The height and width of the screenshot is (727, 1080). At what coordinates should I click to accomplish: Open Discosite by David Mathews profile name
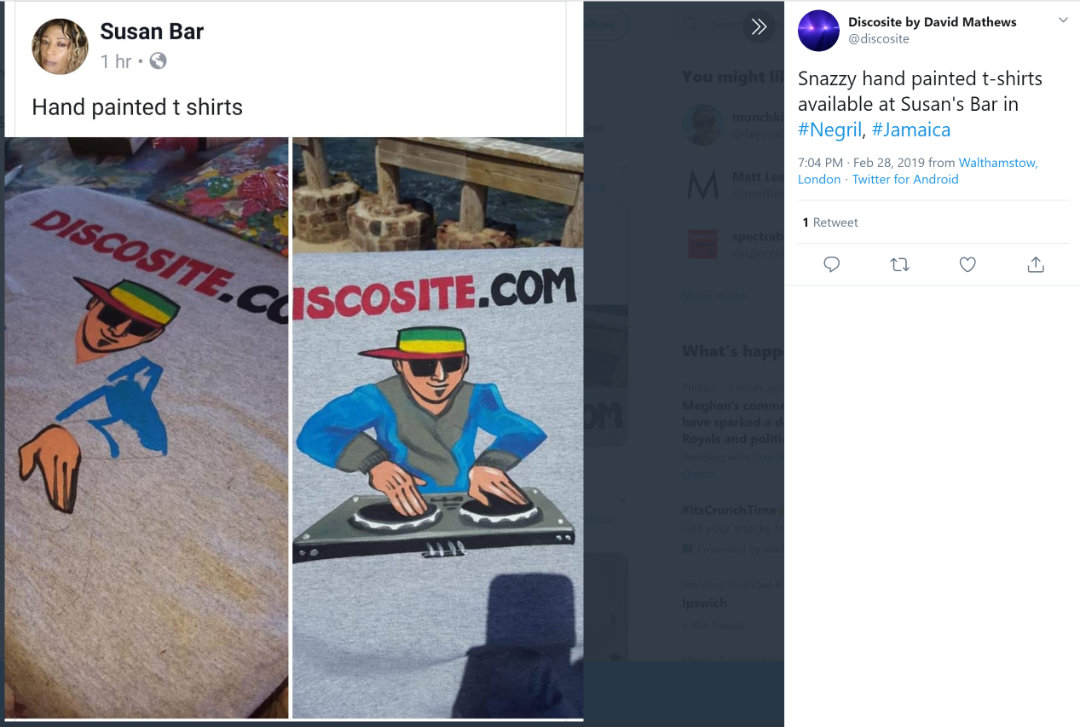(x=931, y=22)
